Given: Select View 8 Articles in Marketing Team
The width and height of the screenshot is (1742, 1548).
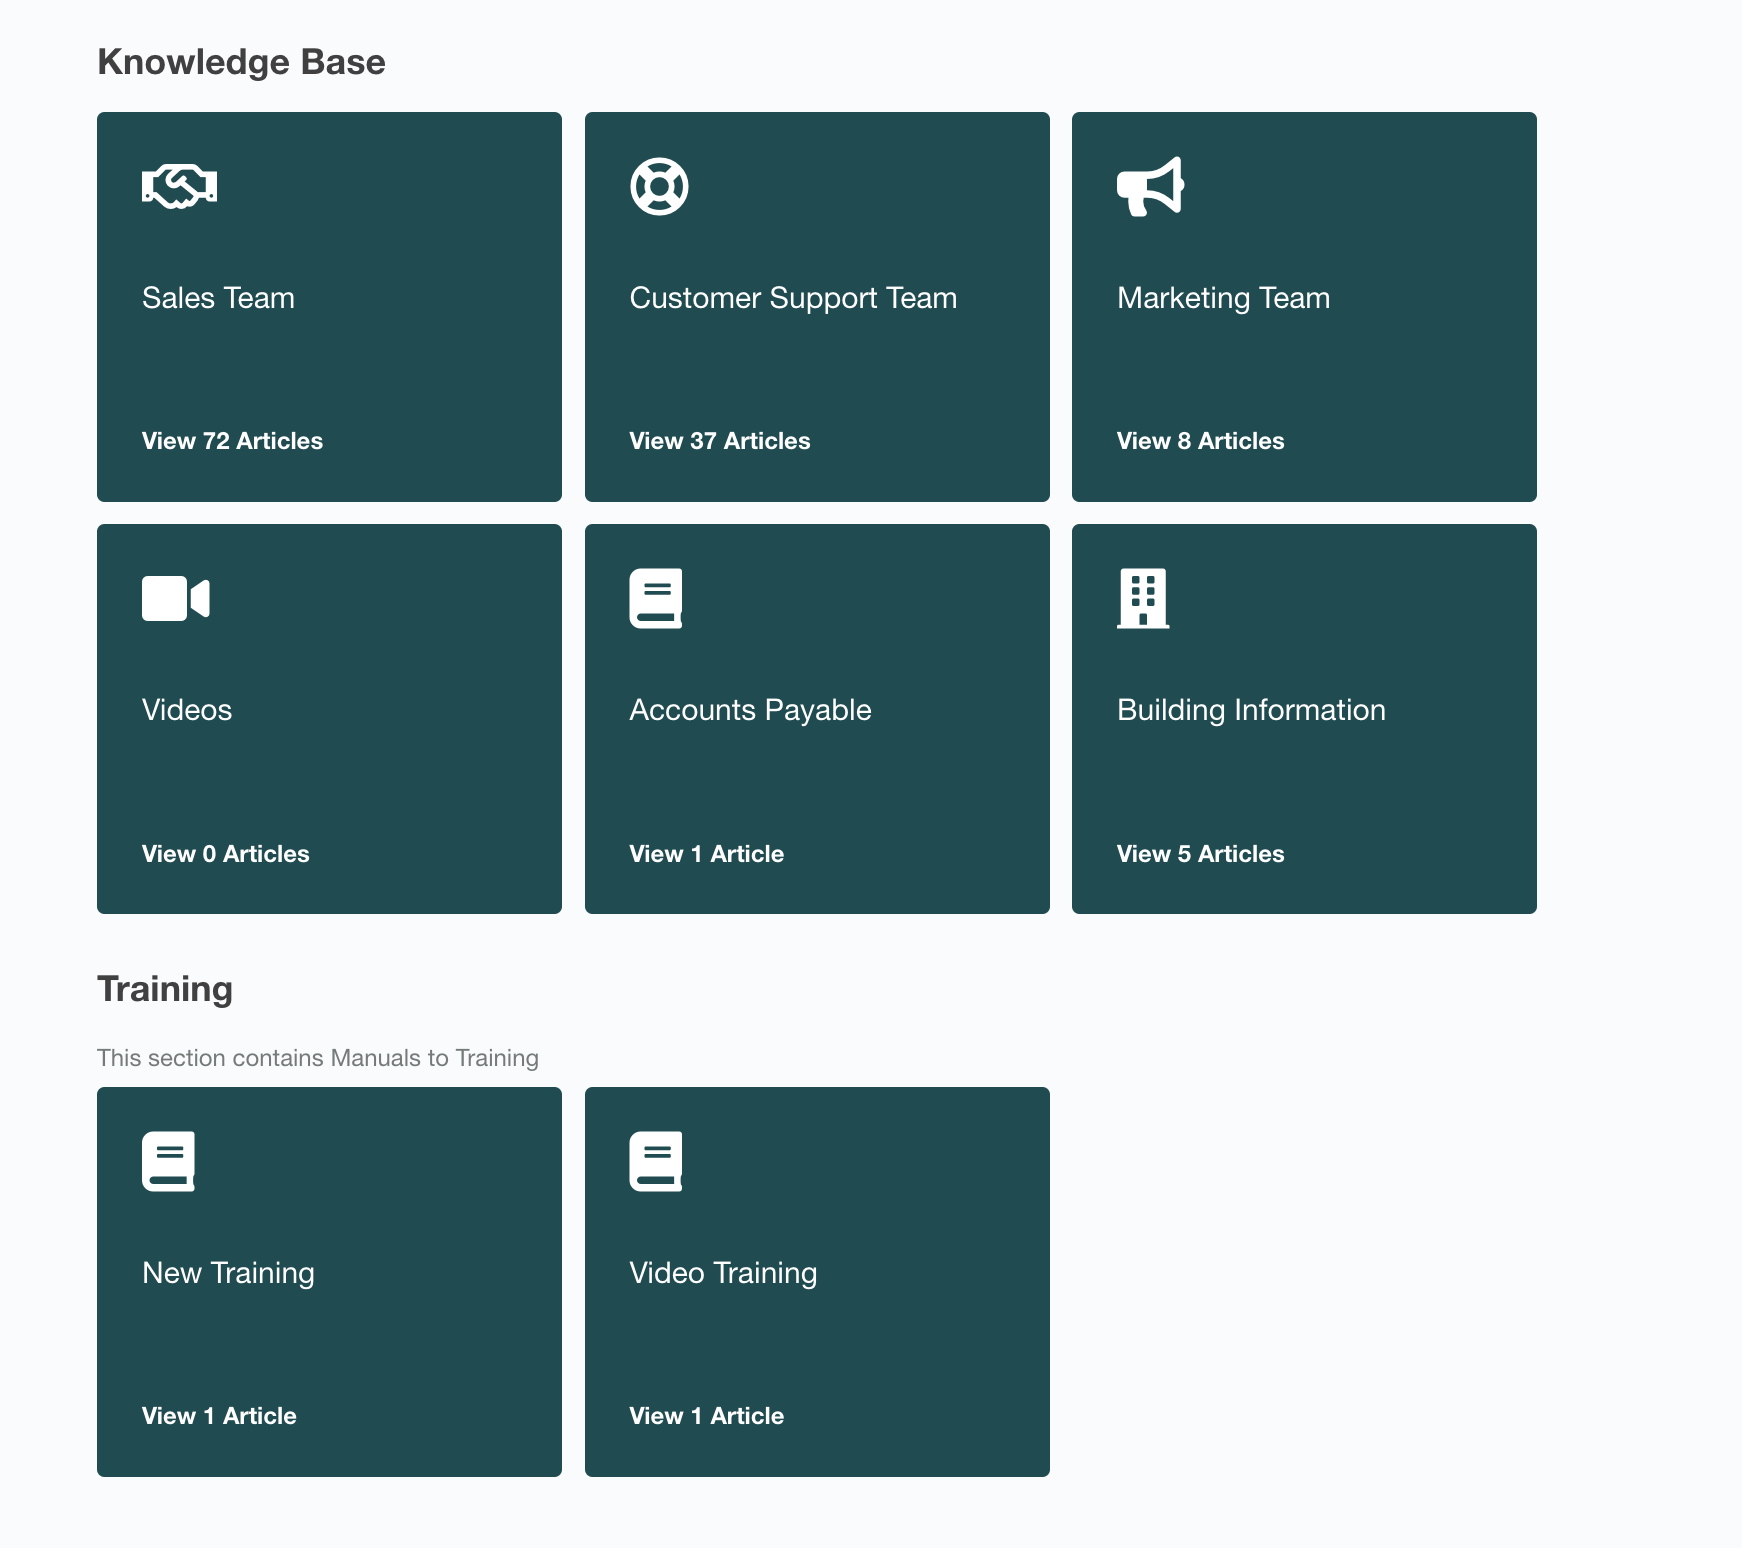Looking at the screenshot, I should (x=1200, y=441).
